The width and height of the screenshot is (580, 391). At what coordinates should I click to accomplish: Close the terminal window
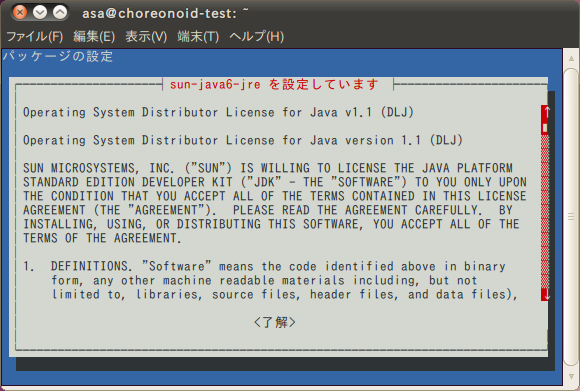click(x=20, y=13)
